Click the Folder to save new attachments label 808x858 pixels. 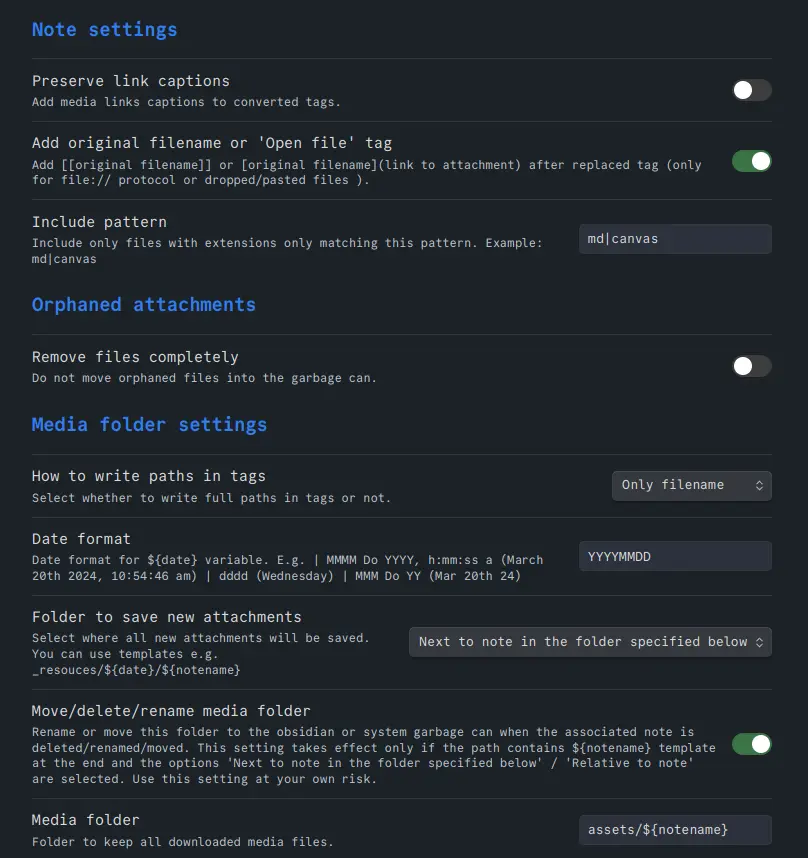(x=166, y=617)
